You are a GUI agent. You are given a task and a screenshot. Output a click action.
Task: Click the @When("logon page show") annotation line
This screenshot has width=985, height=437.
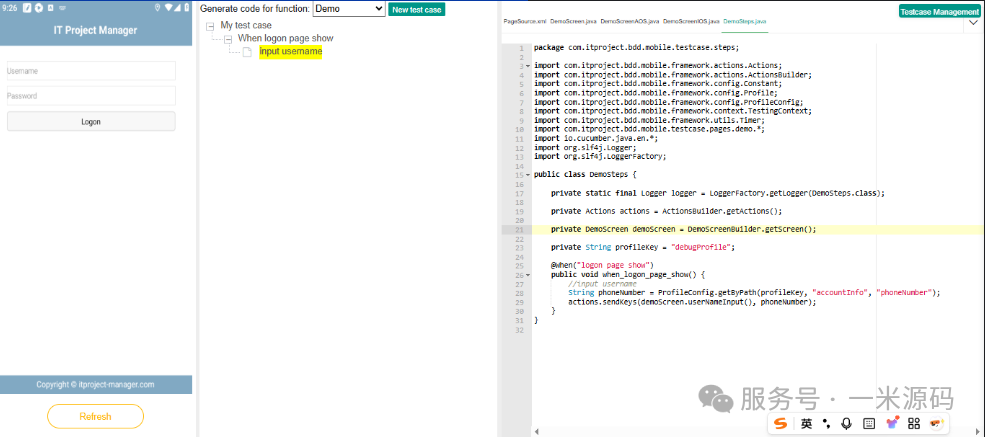point(602,266)
